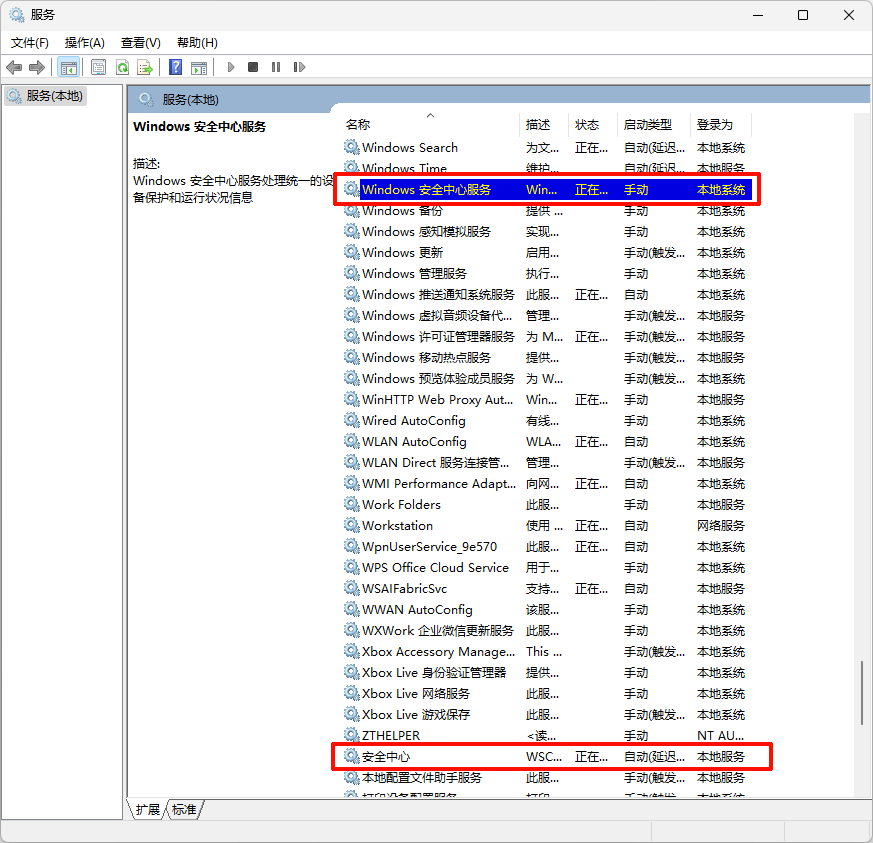Toggle the action pane icon
Screen dimensions: 873x843
pyautogui.click(x=200, y=67)
